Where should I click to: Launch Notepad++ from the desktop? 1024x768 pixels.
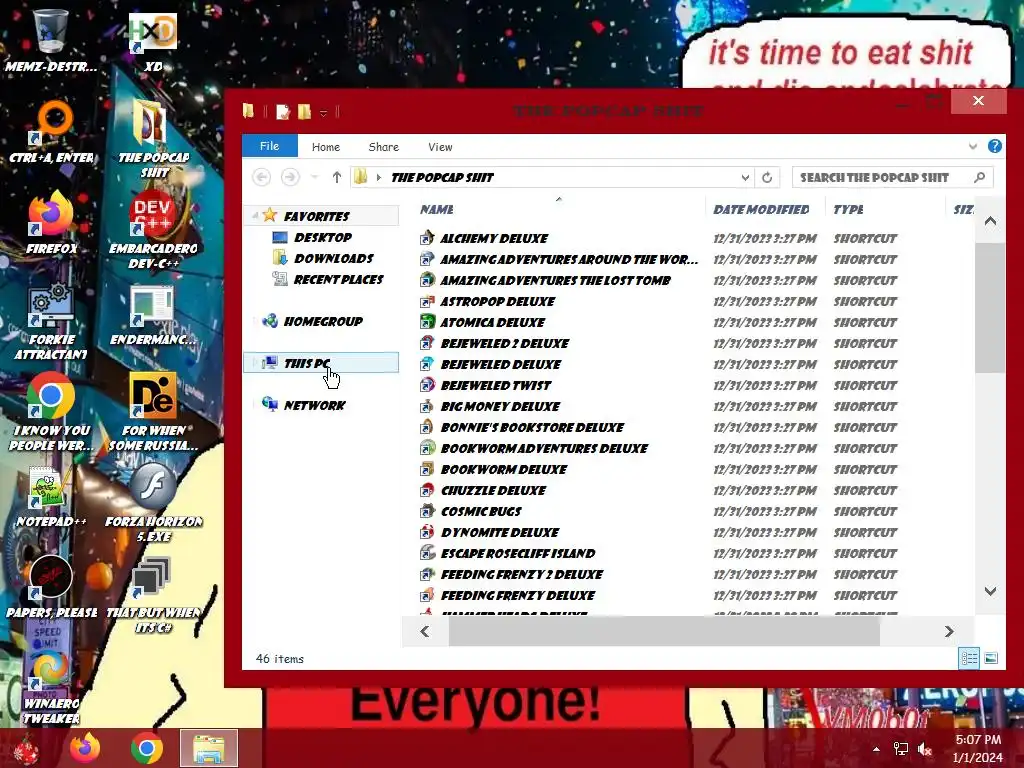[51, 496]
